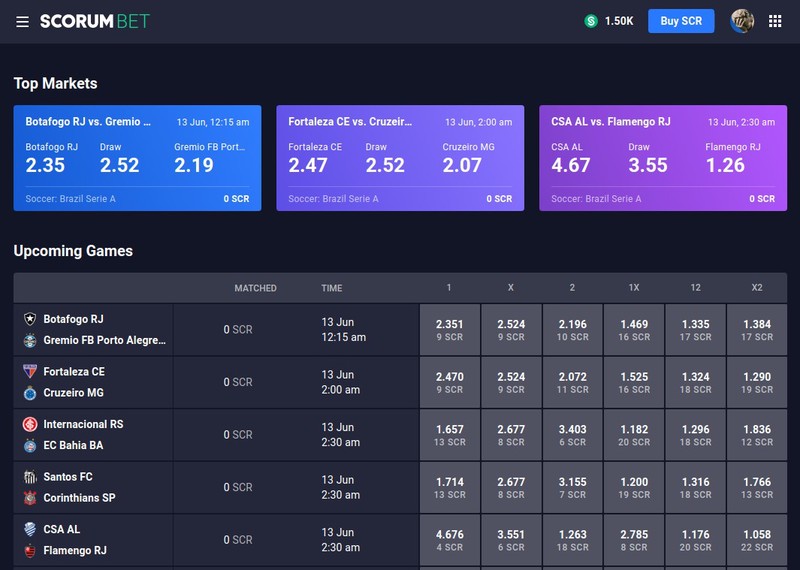The image size is (800, 570).
Task: Open the apps grid icon
Action: [x=775, y=21]
